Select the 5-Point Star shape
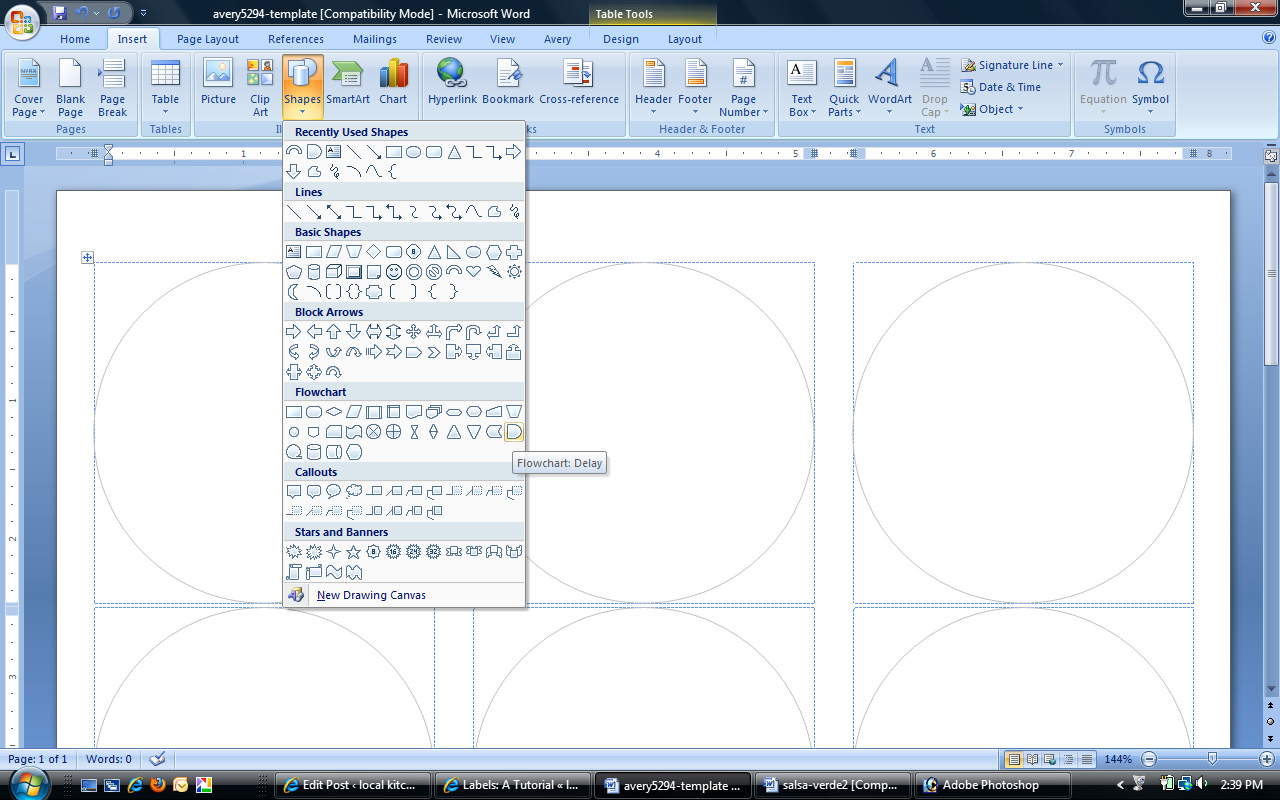Viewport: 1280px width, 800px height. click(x=354, y=552)
